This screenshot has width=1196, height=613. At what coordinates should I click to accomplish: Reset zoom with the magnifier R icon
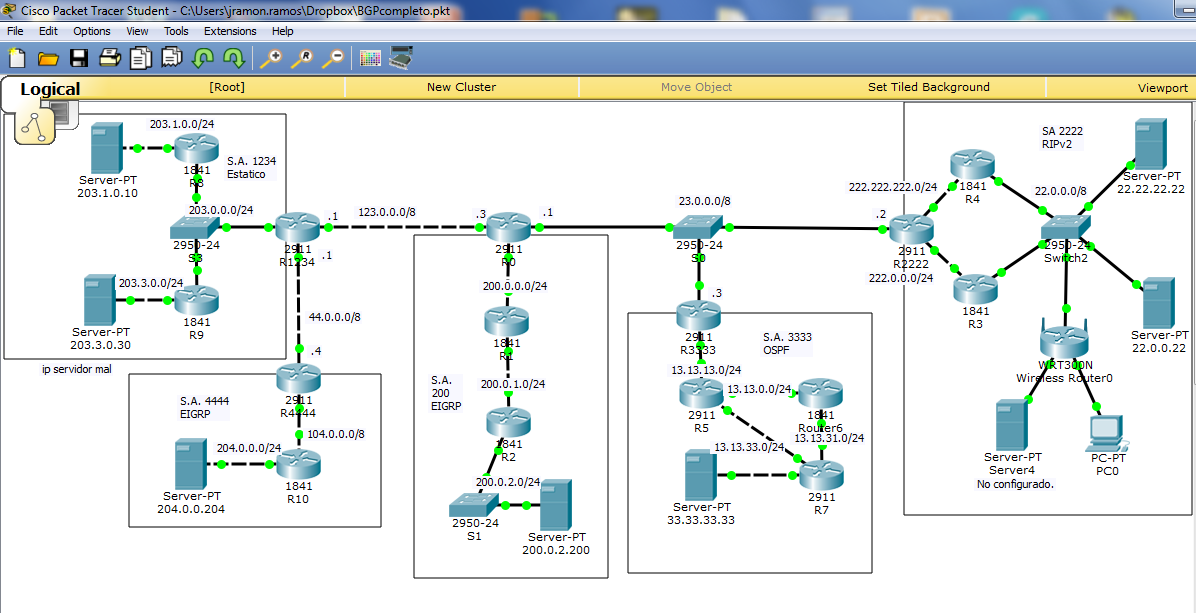coord(301,58)
